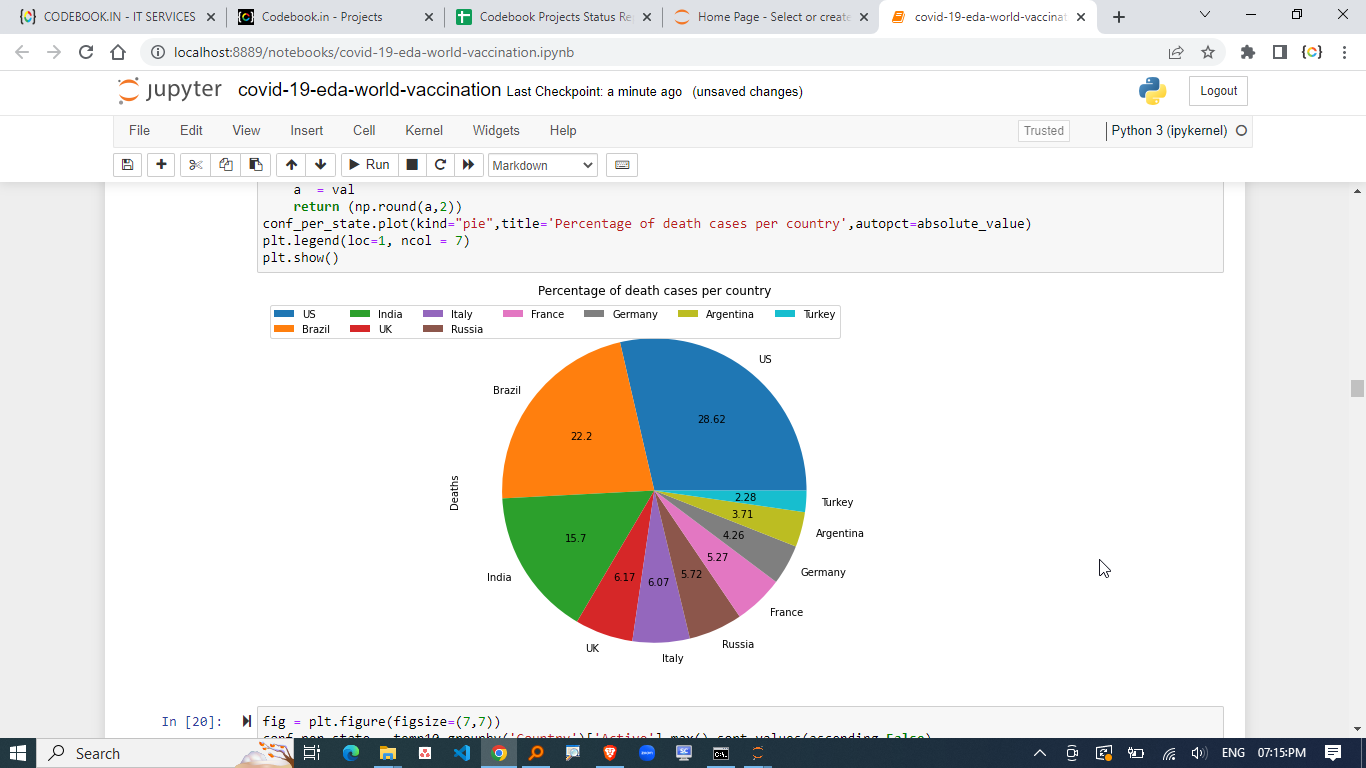Save notebook with the floppy disk icon
Image resolution: width=1366 pixels, height=768 pixels.
127,165
